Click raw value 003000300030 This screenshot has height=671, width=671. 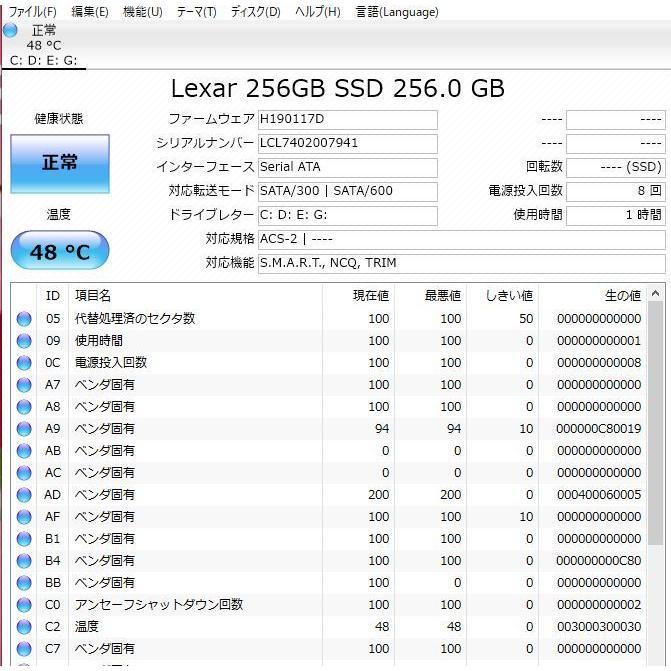[599, 627]
